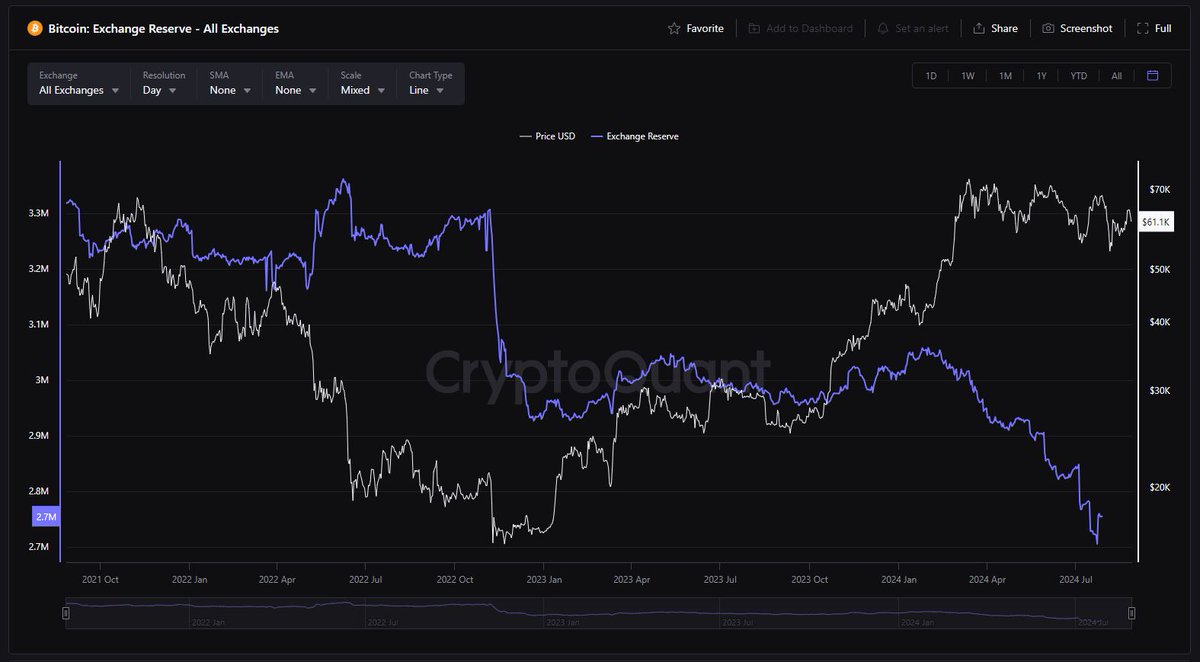Click the left handle of range navigator
1200x662 pixels.
pyautogui.click(x=66, y=613)
